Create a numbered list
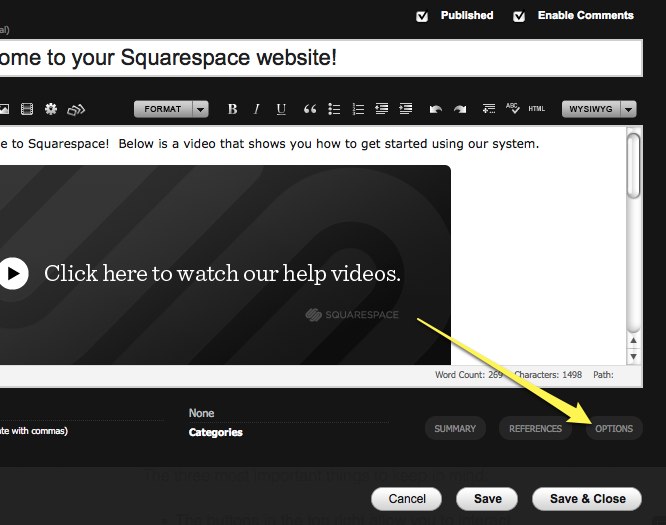The width and height of the screenshot is (666, 525). [x=358, y=109]
